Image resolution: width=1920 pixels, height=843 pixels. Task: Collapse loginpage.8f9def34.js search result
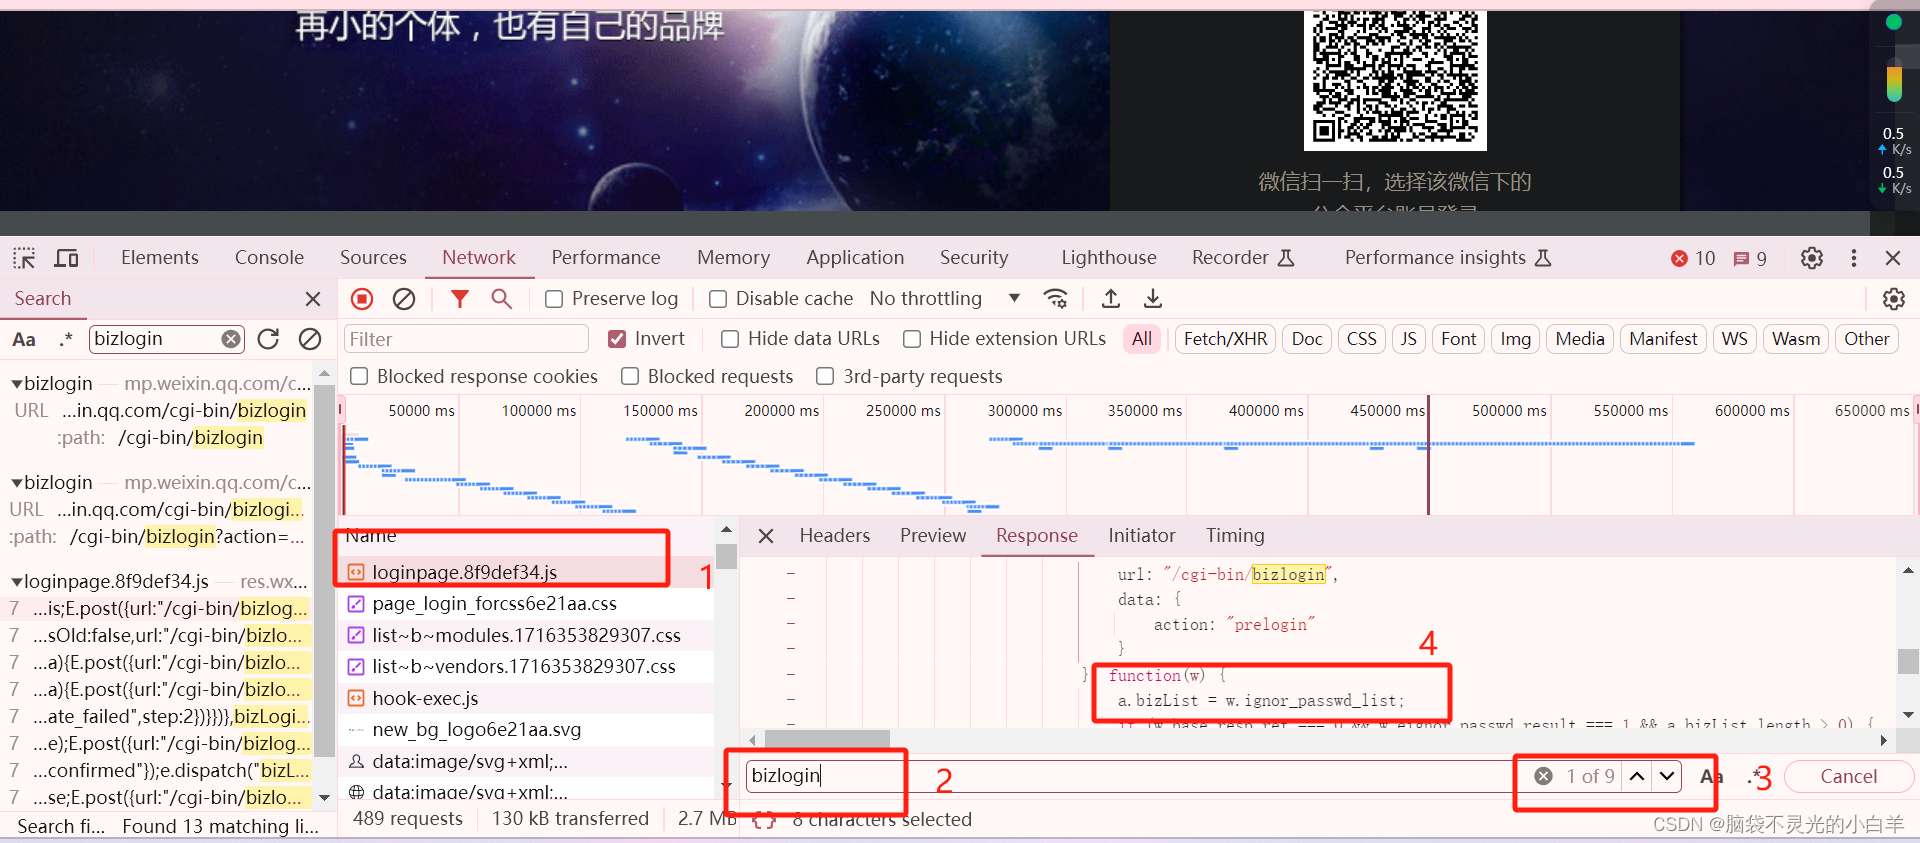(17, 581)
